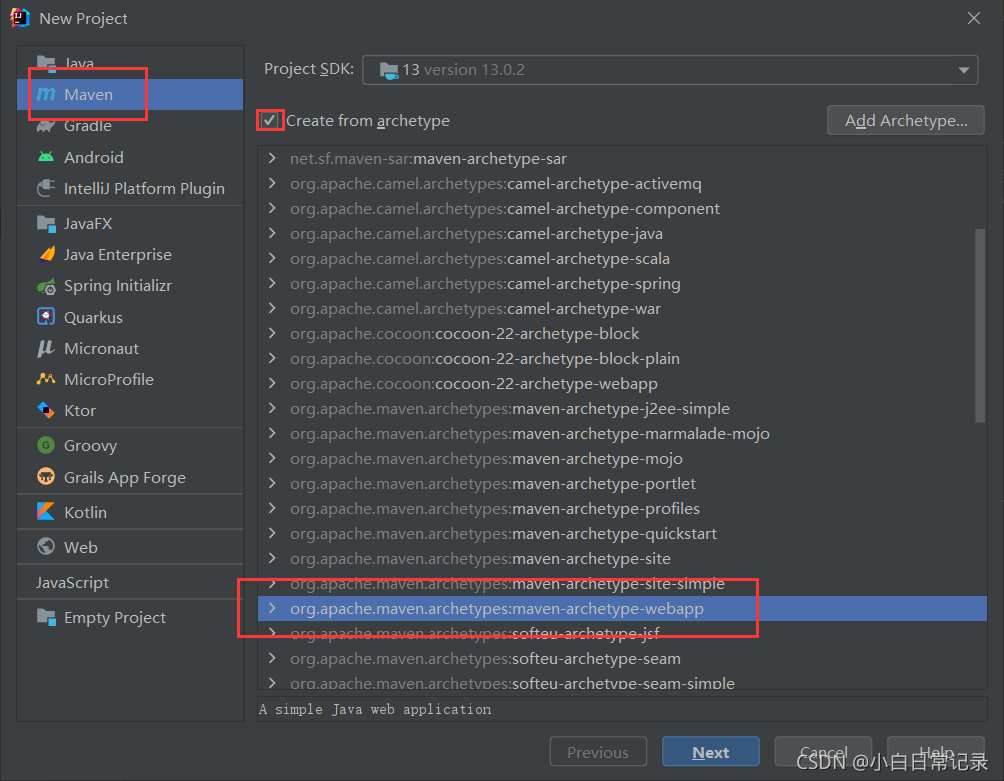This screenshot has height=781, width=1004.
Task: Select maven-archetype-profiles row
Action: (622, 508)
